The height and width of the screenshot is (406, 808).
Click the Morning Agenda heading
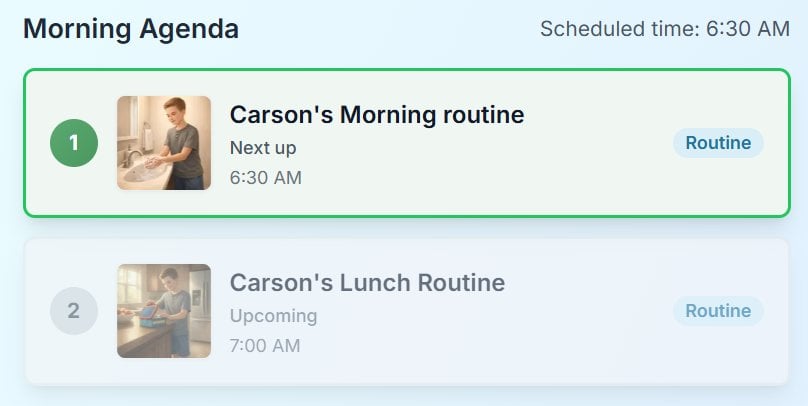tap(131, 28)
